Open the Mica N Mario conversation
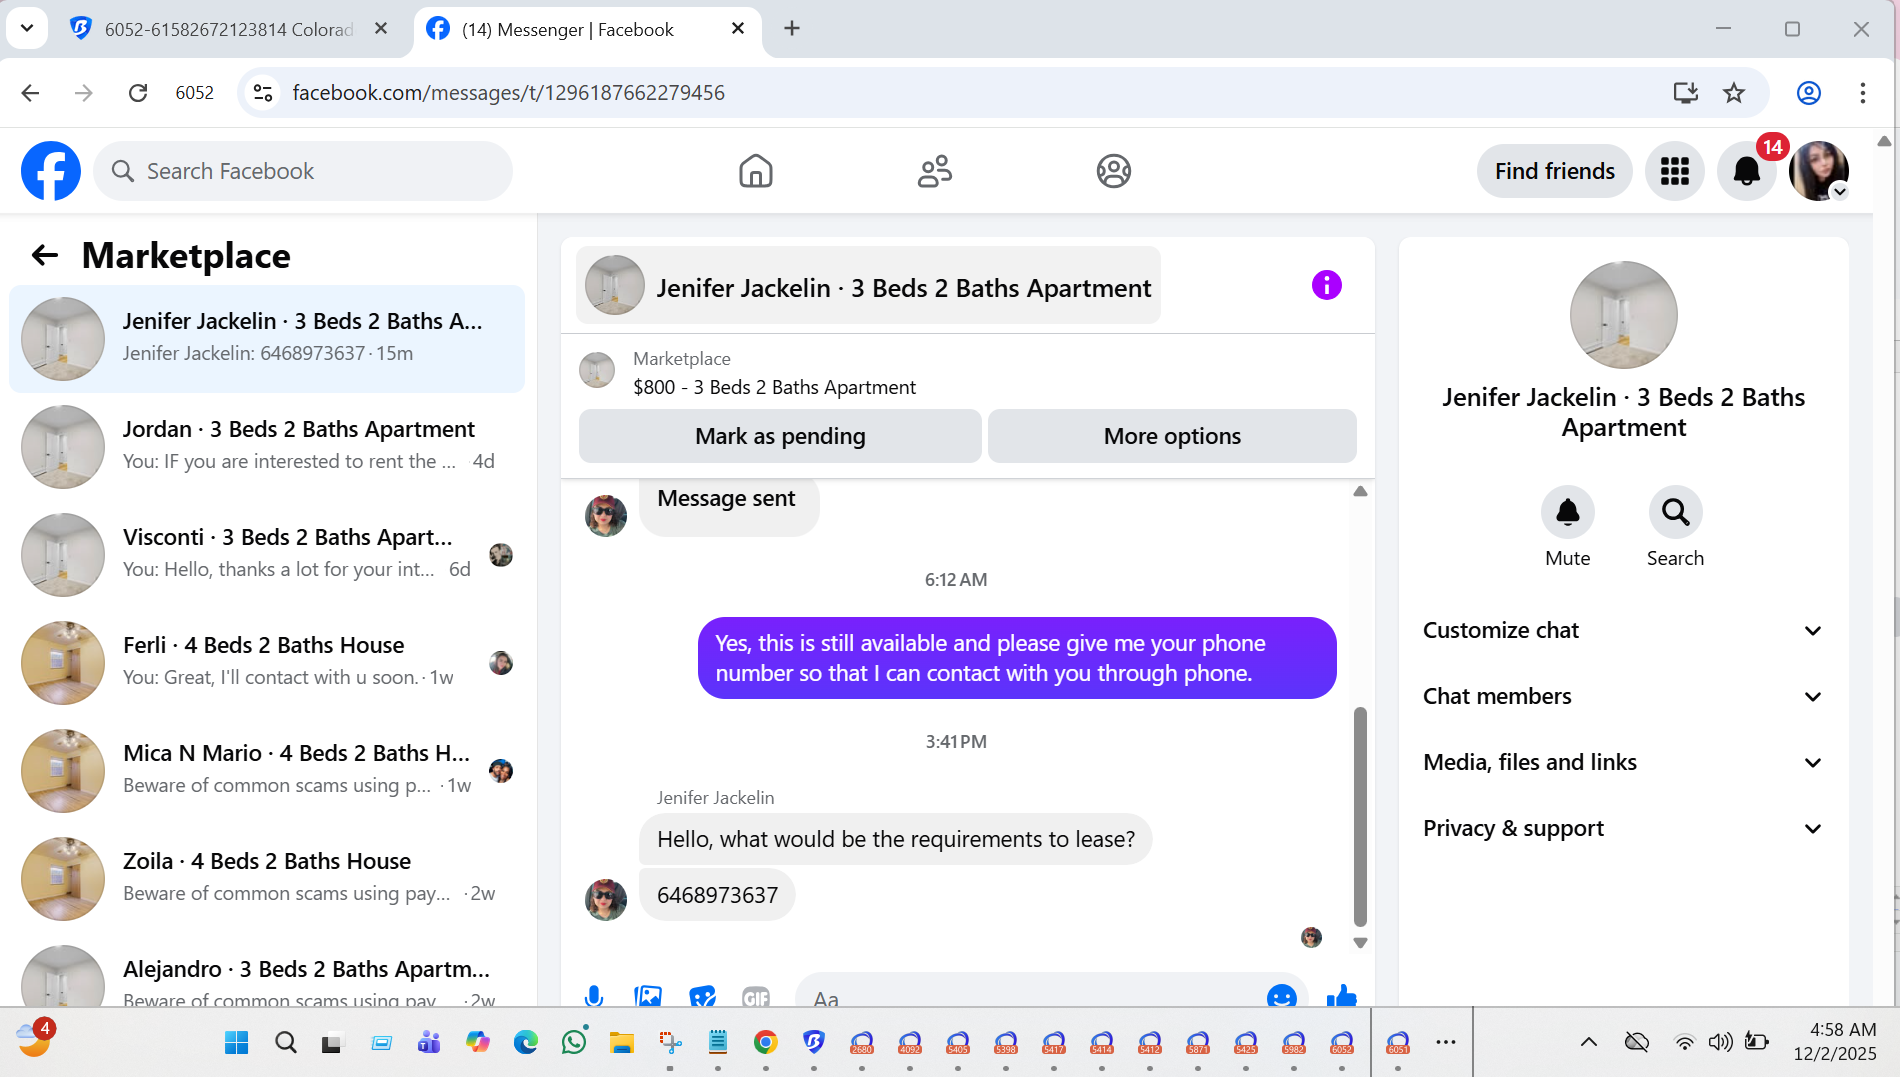This screenshot has width=1900, height=1077. (x=267, y=771)
